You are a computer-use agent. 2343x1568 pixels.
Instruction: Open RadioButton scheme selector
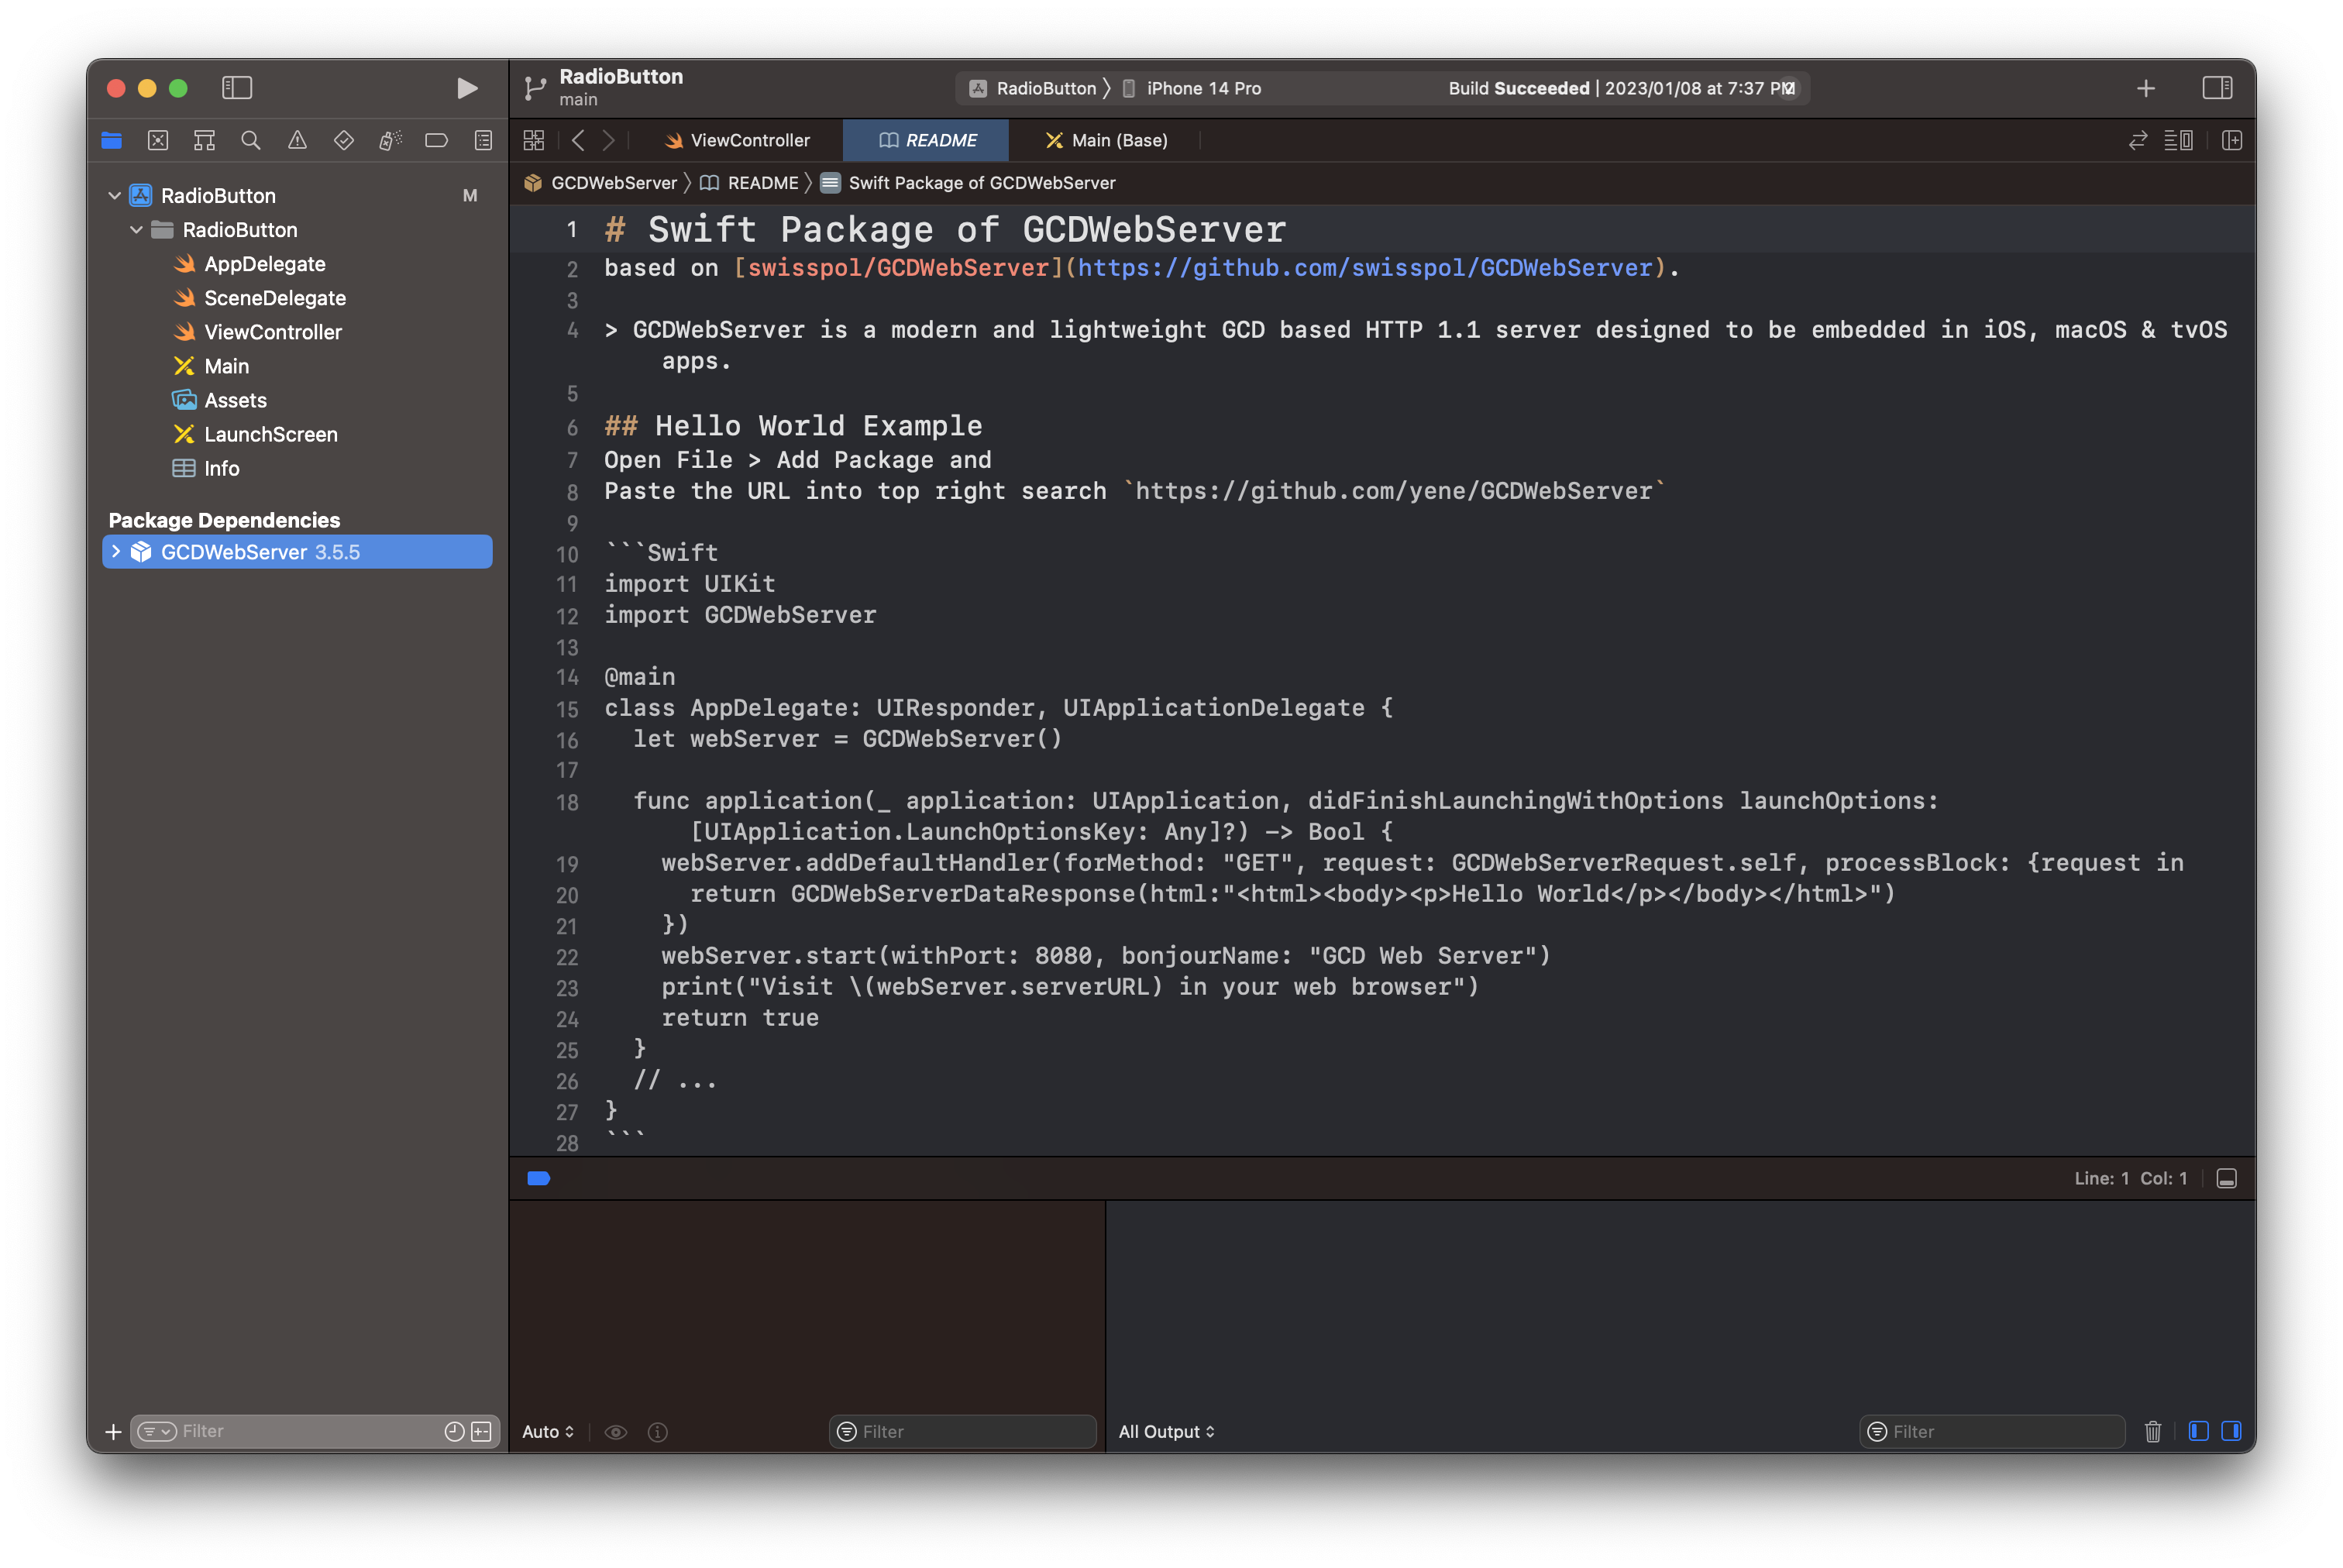coord(1034,88)
